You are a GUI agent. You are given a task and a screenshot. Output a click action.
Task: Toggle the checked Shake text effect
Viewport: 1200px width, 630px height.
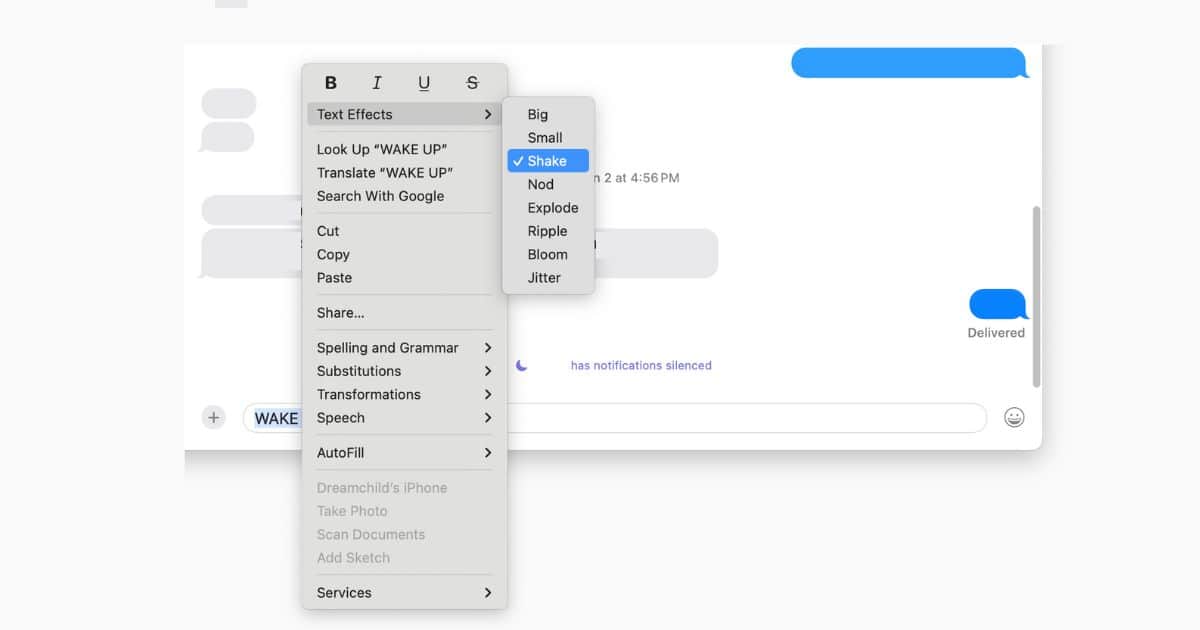tap(547, 161)
